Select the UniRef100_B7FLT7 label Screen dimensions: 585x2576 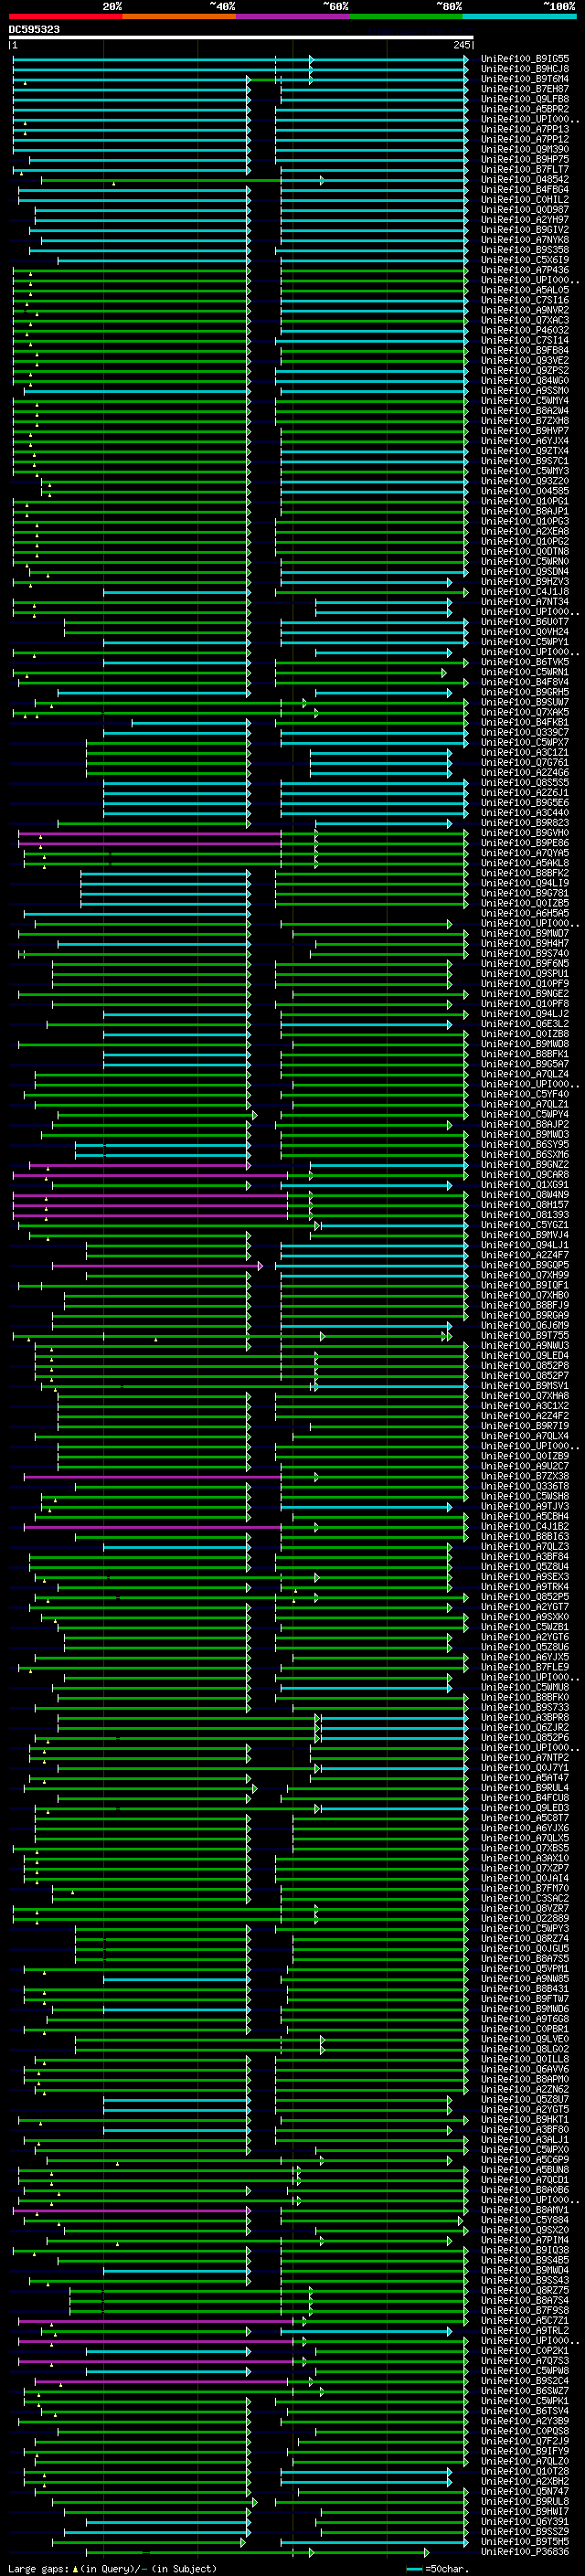pos(525,170)
